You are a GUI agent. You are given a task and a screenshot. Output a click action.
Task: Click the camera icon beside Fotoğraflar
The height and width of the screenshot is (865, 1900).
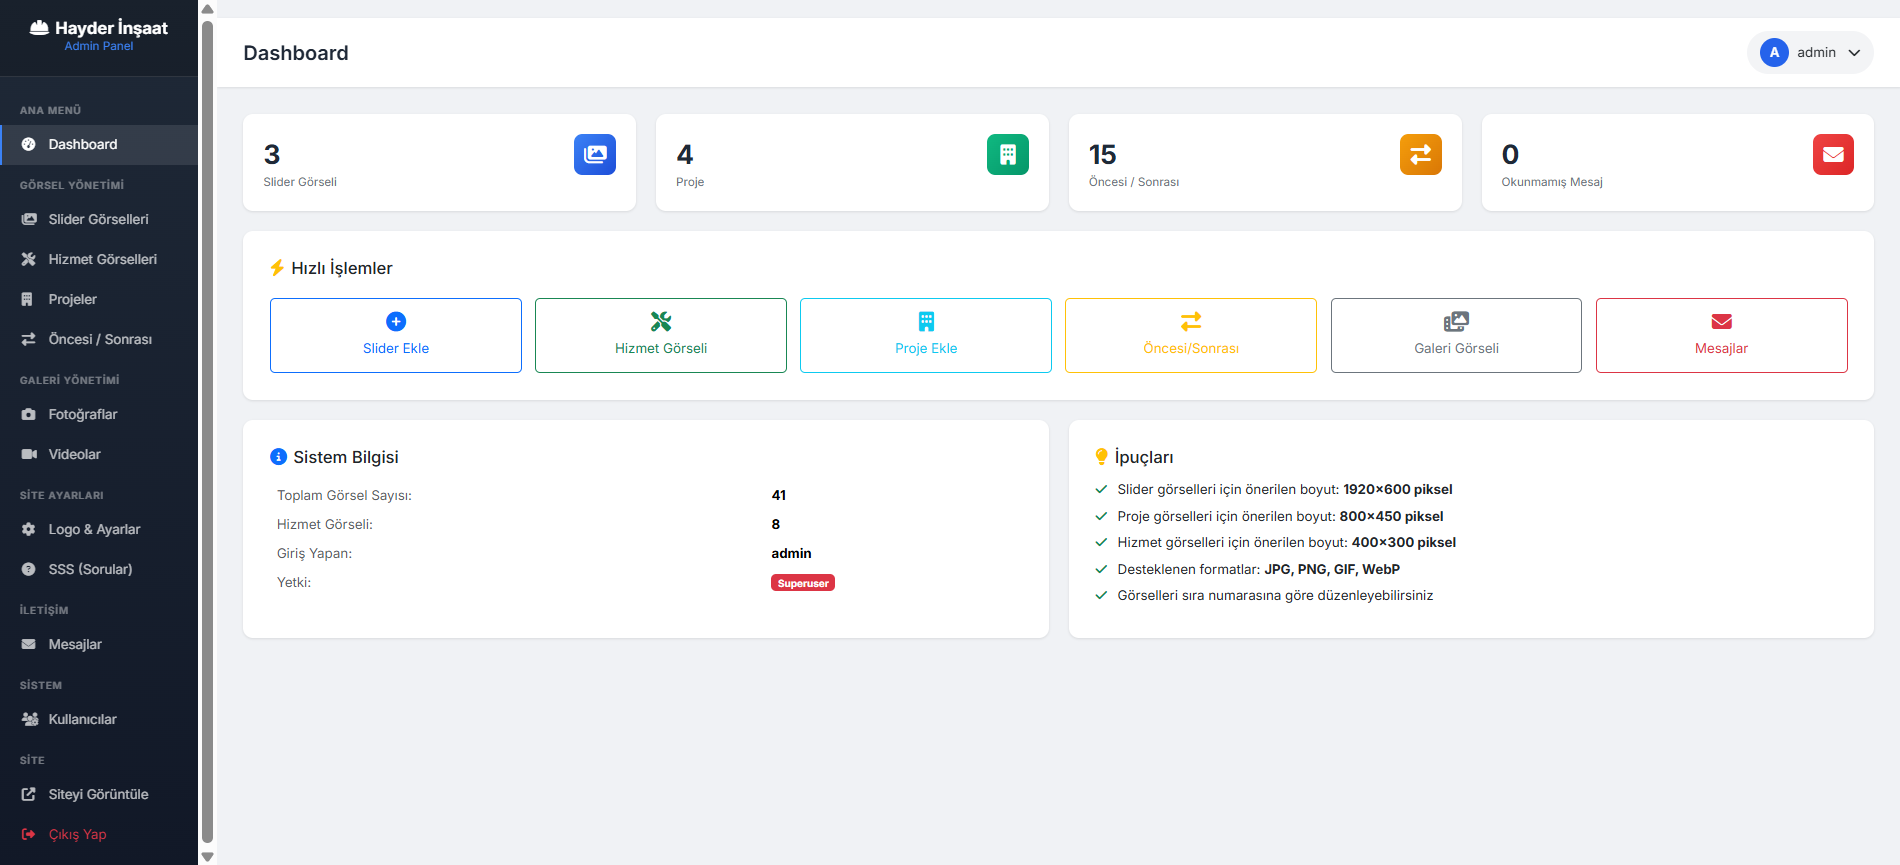(x=29, y=414)
